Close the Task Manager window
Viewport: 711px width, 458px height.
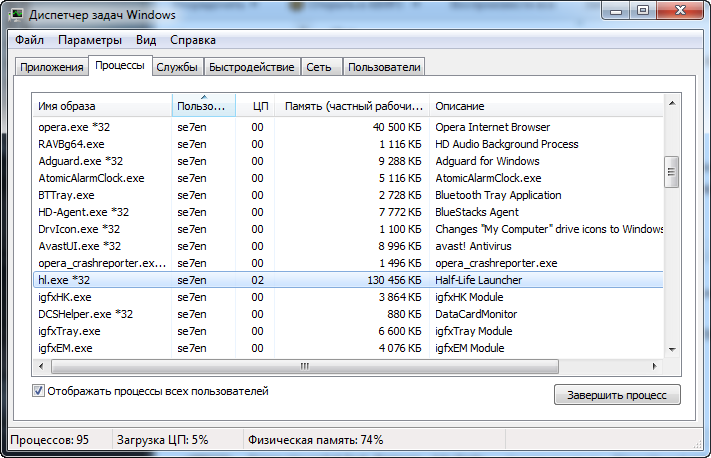pyautogui.click(x=680, y=10)
